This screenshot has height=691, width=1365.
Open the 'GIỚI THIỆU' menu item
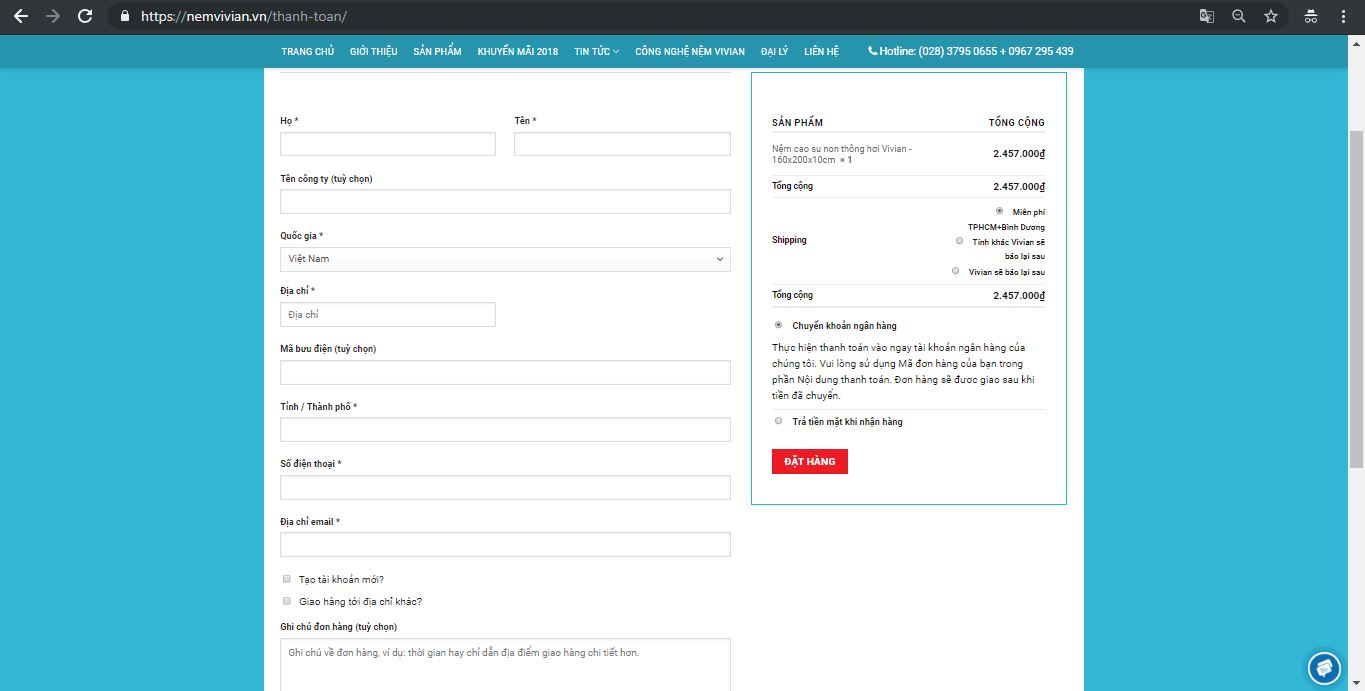coord(373,51)
